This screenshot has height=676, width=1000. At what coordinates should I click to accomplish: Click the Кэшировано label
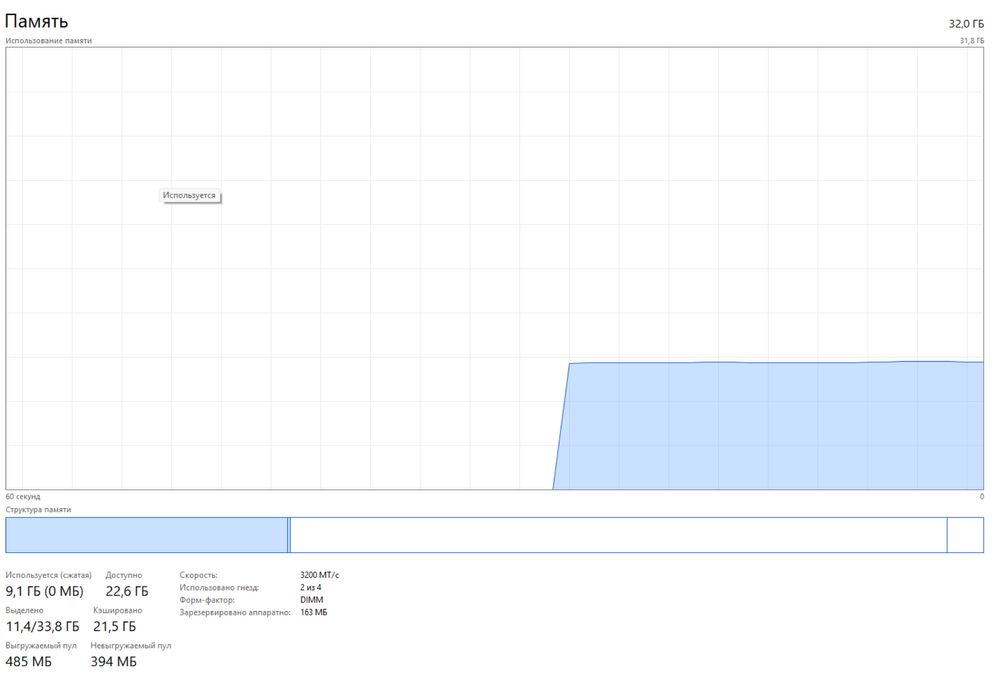tap(117, 610)
